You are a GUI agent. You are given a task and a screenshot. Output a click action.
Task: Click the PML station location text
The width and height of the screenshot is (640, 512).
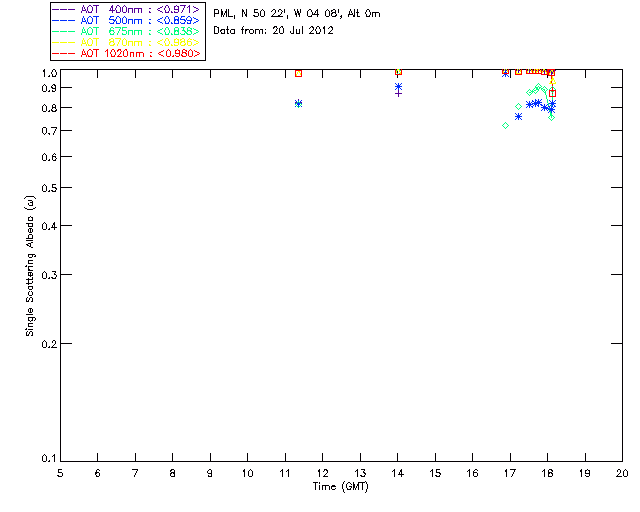(x=297, y=14)
